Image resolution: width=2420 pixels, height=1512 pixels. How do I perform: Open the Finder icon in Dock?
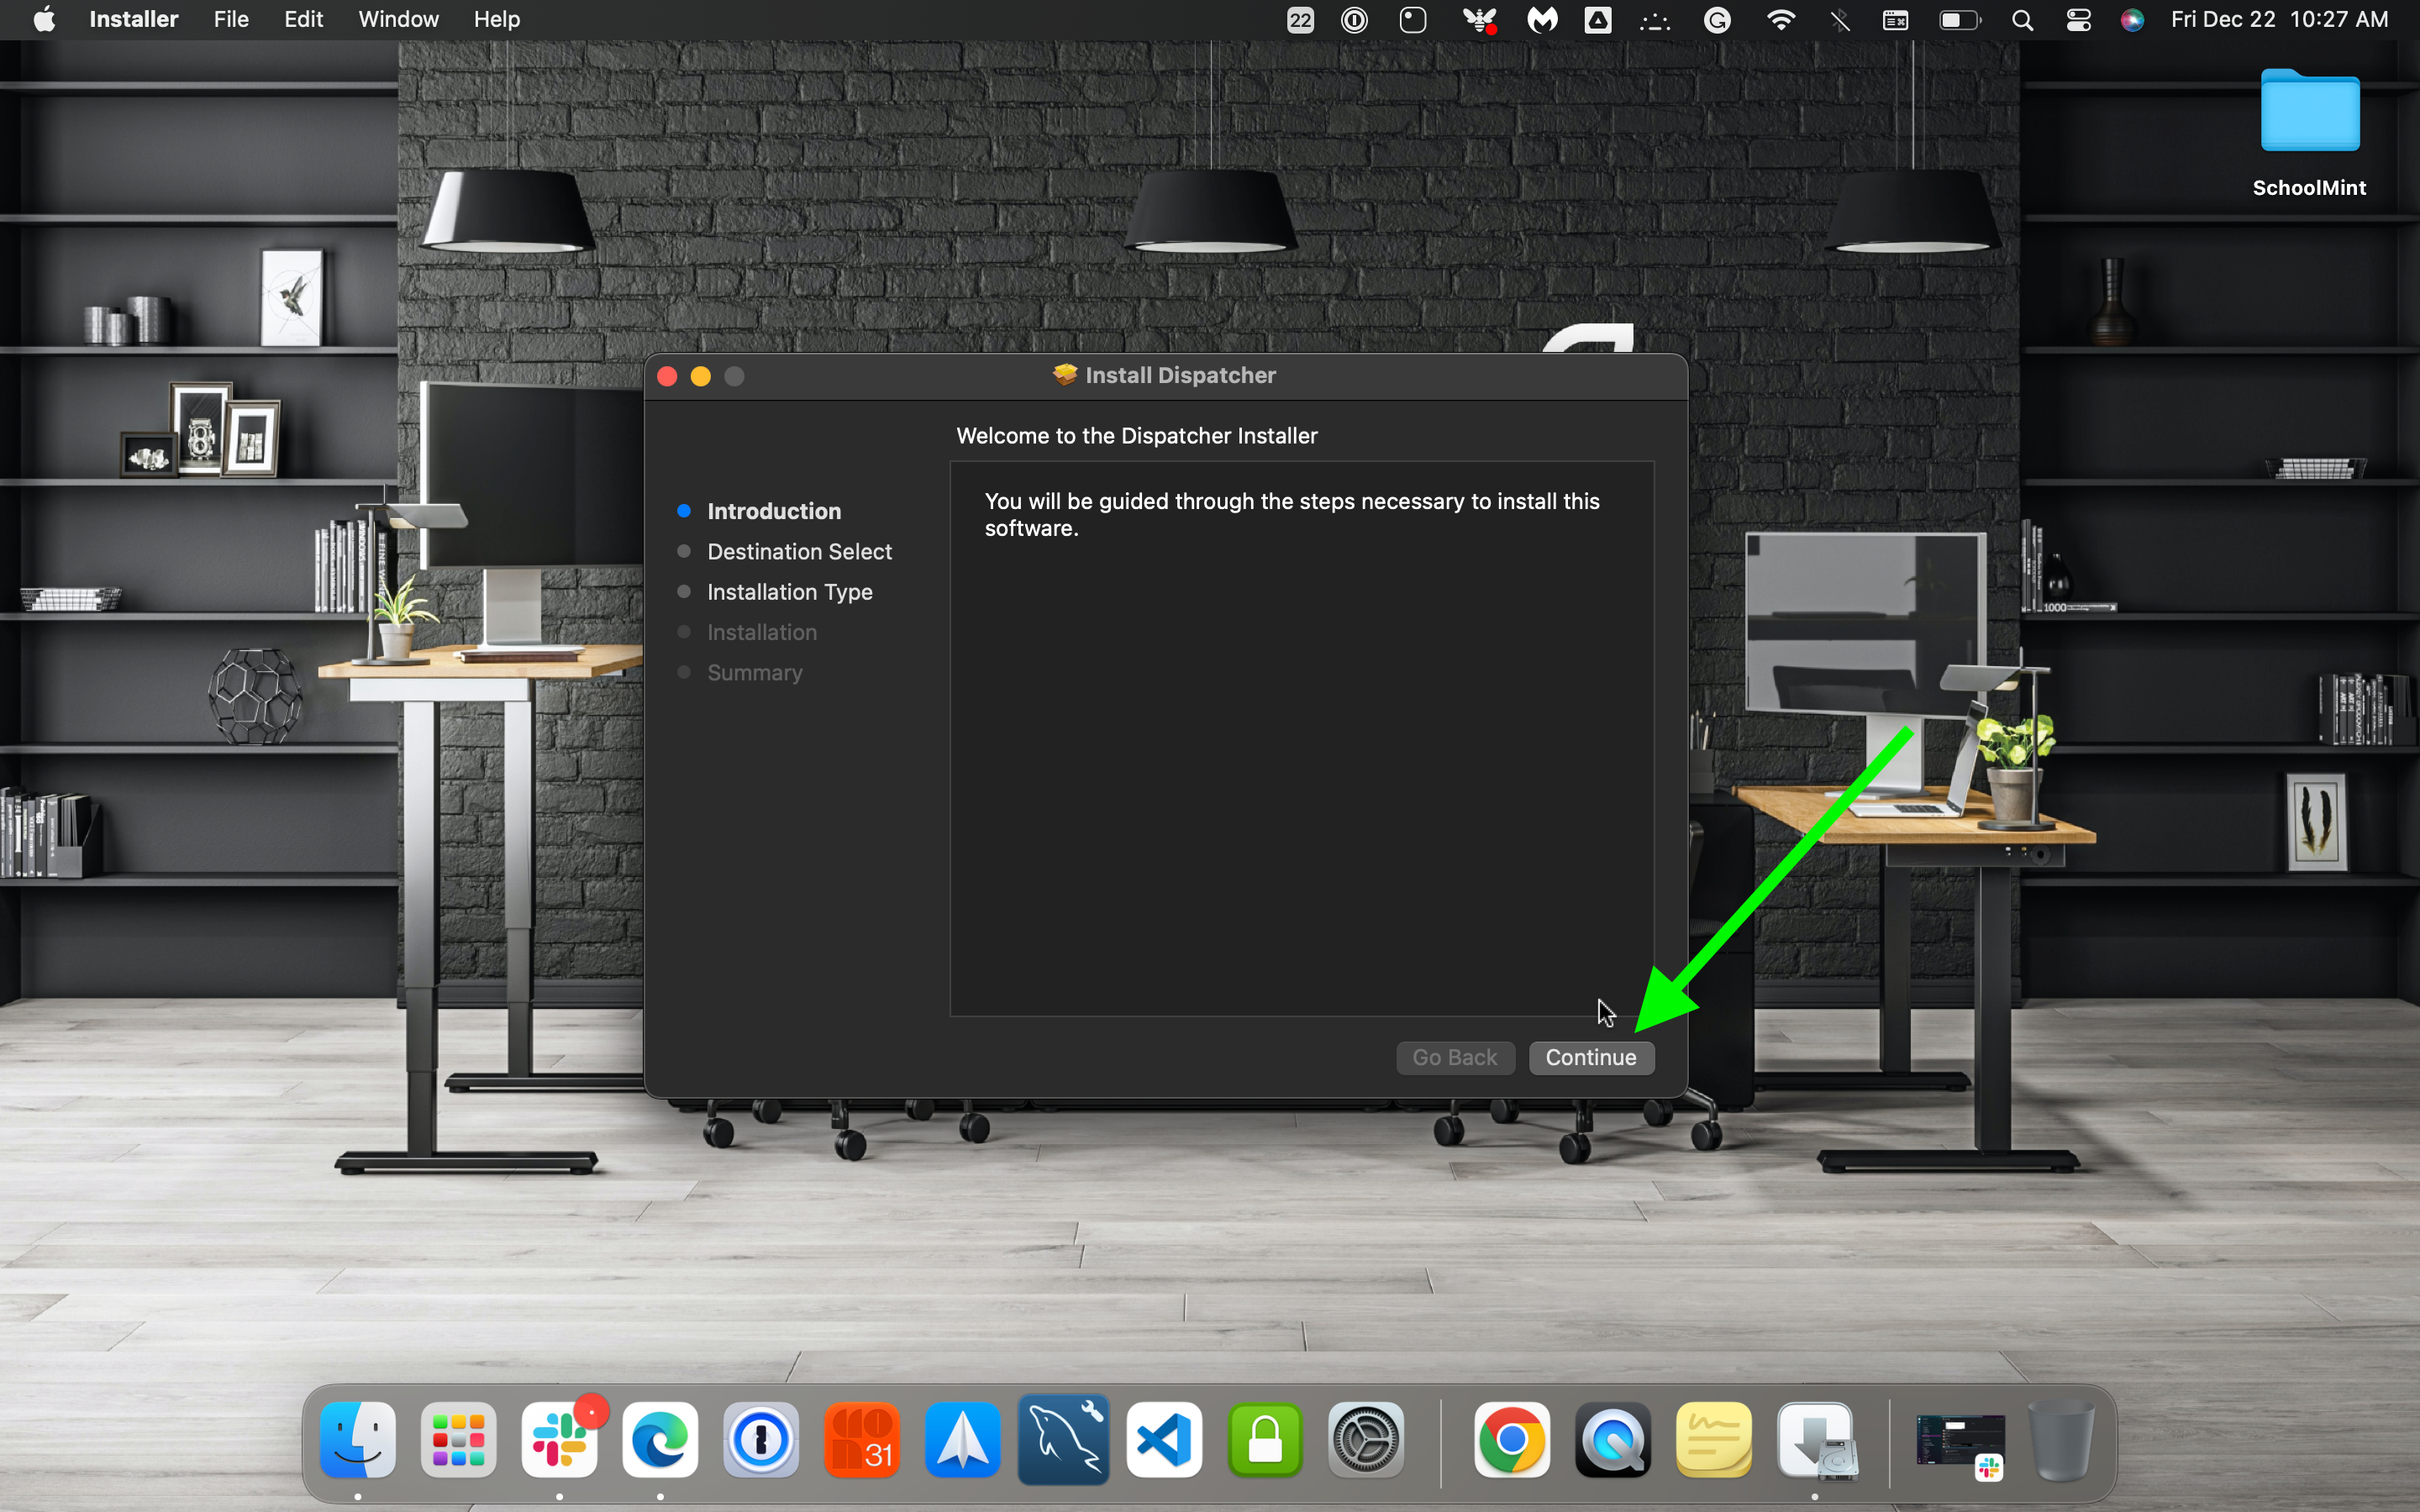(357, 1440)
